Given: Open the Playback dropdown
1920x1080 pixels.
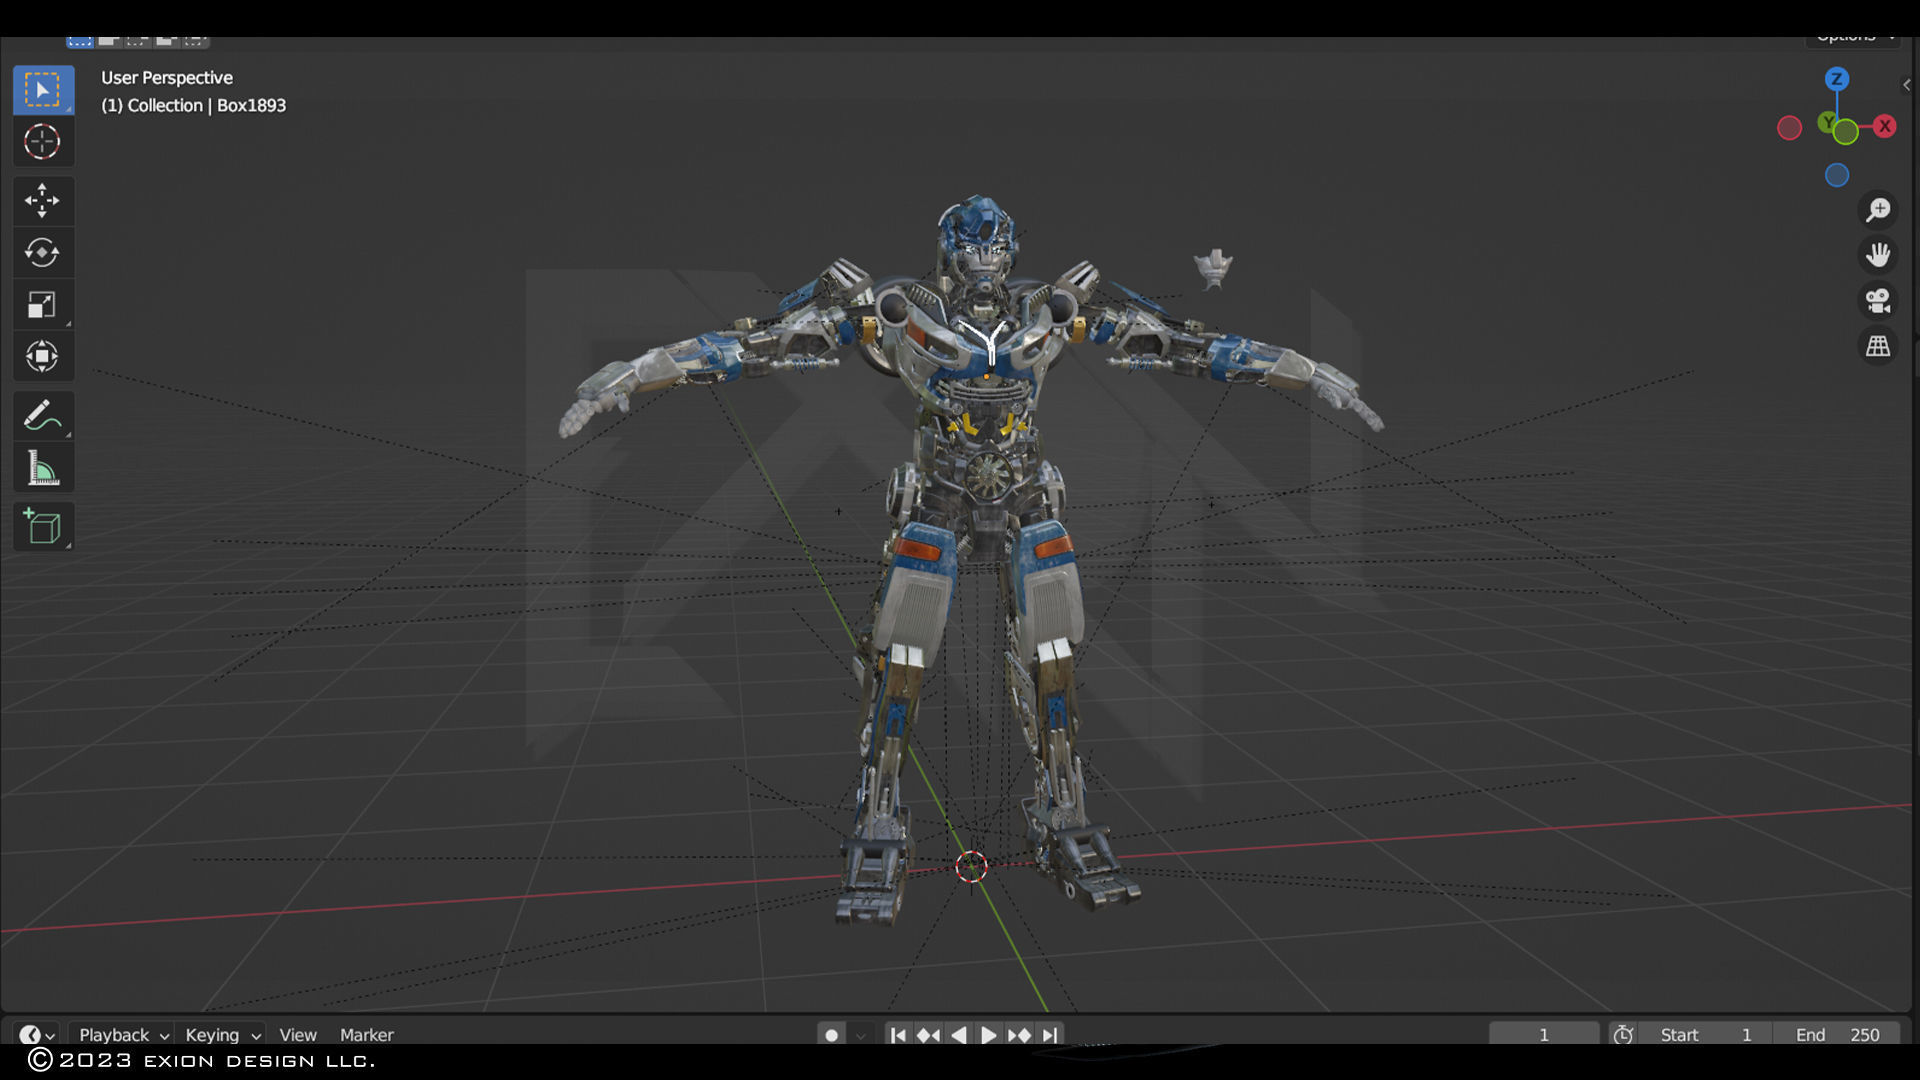Looking at the screenshot, I should click(123, 1035).
